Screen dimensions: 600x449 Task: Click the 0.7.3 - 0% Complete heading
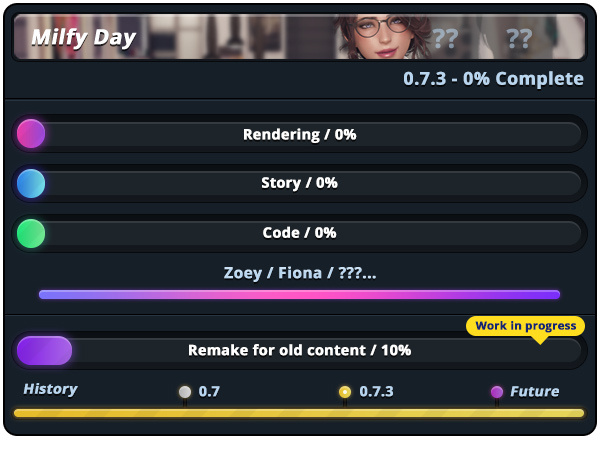(x=494, y=79)
